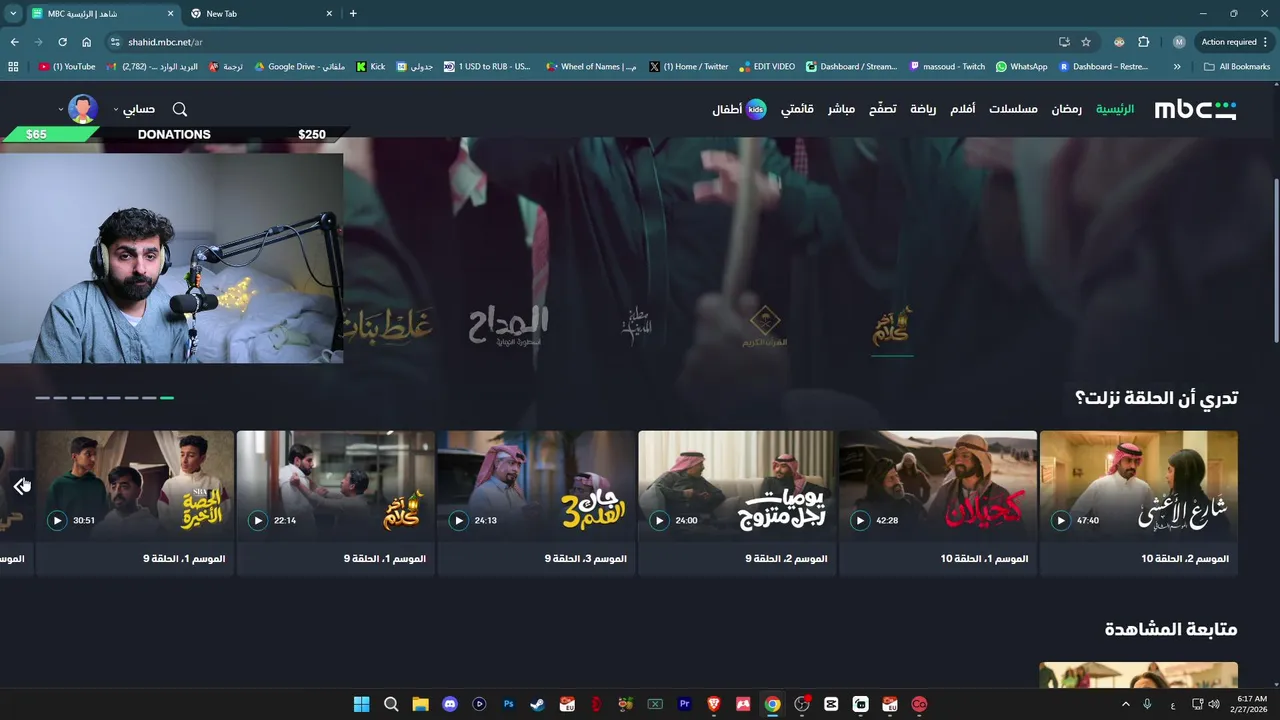Image resolution: width=1280 pixels, height=720 pixels.
Task: Switch to the kids أطفال section
Action: pos(739,109)
